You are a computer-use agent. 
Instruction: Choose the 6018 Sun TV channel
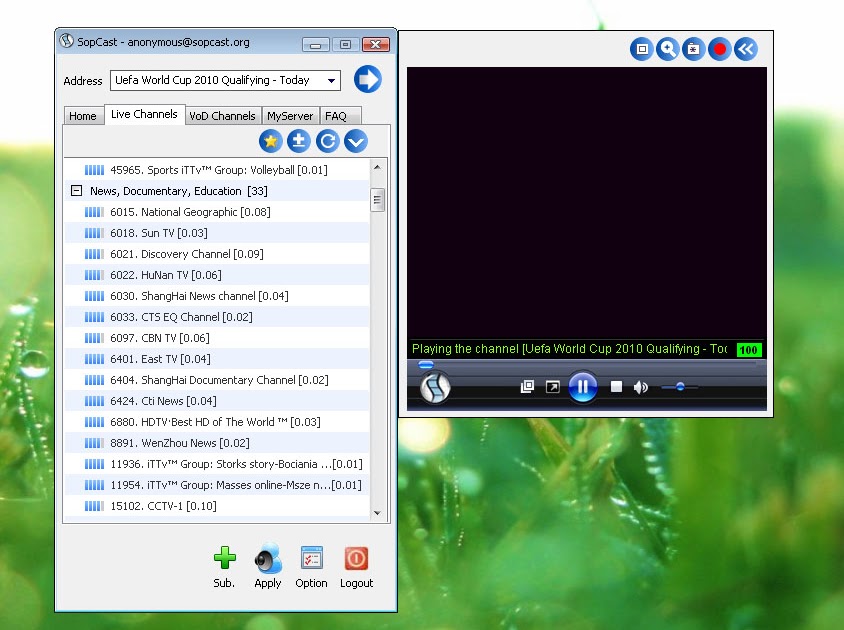[217, 233]
